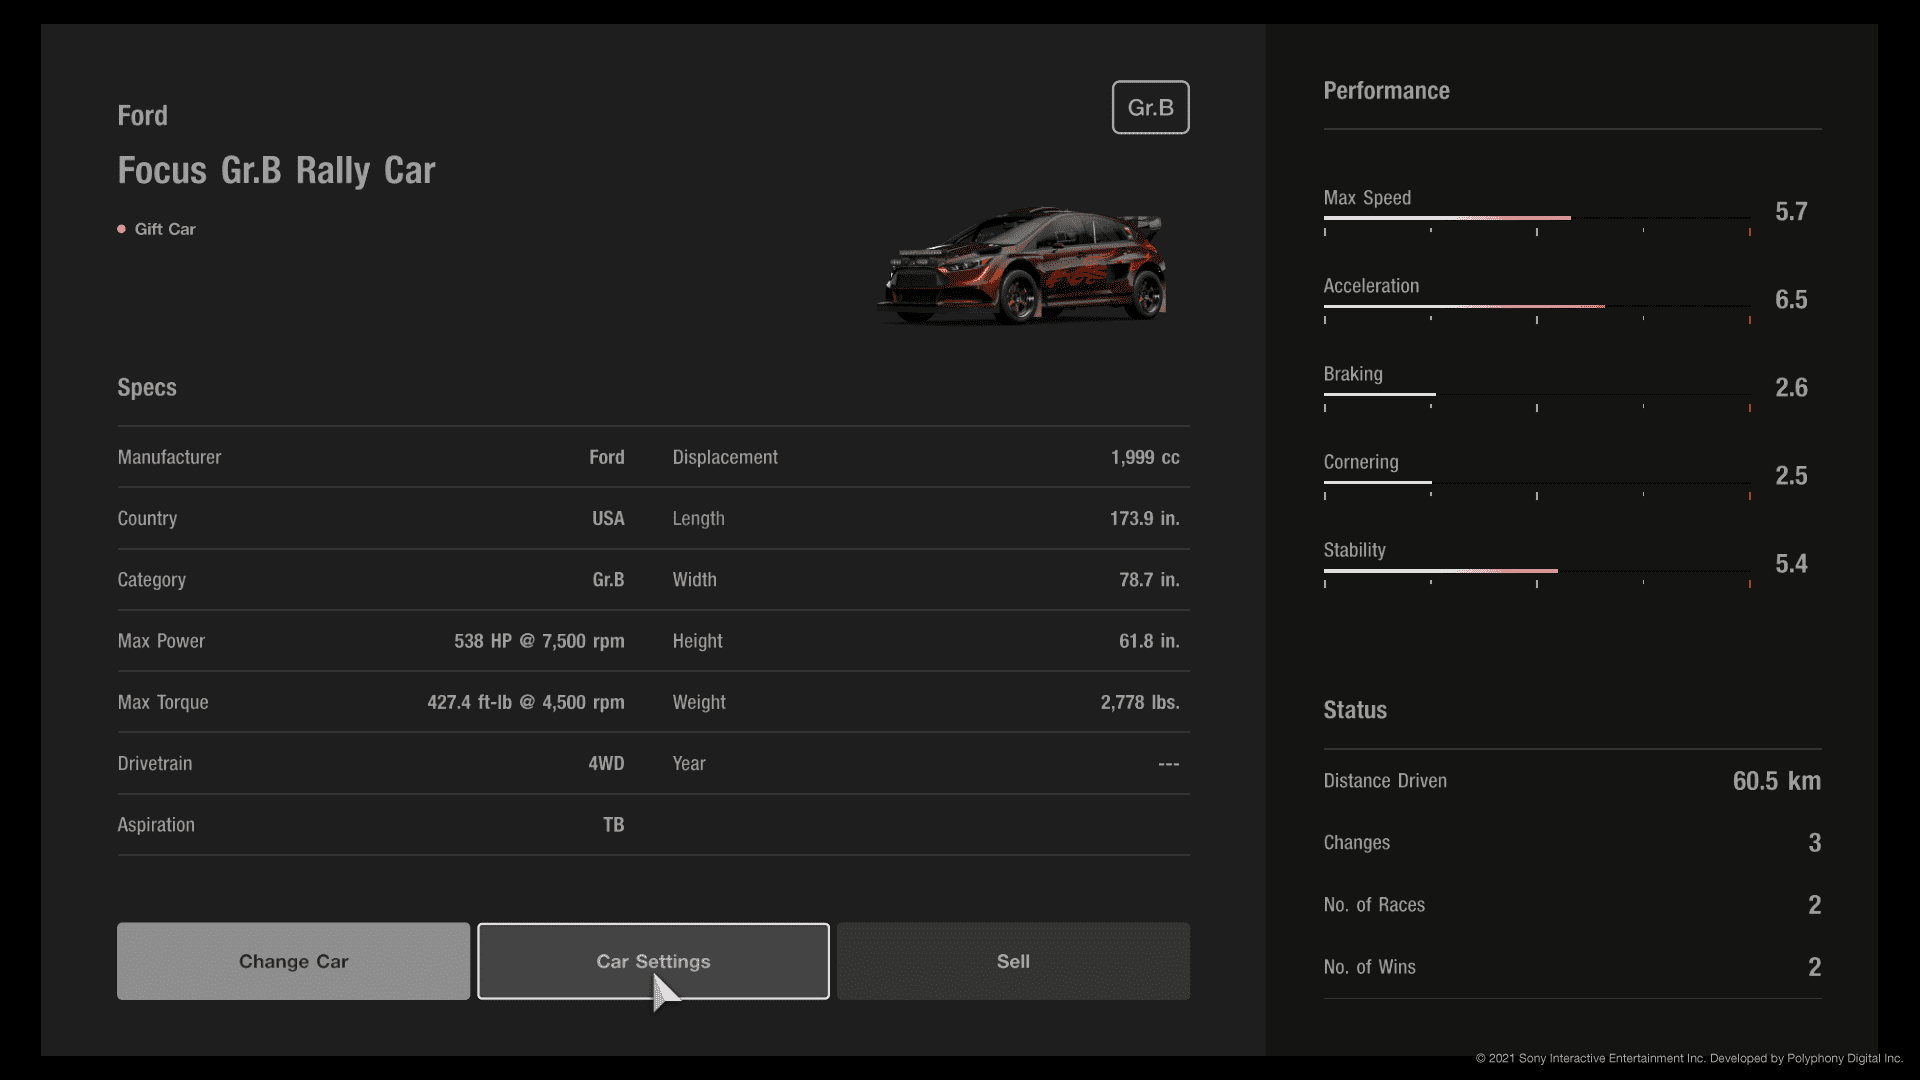Viewport: 1920px width, 1080px height.
Task: Click the Length value '173.9 in.'
Action: [1144, 518]
